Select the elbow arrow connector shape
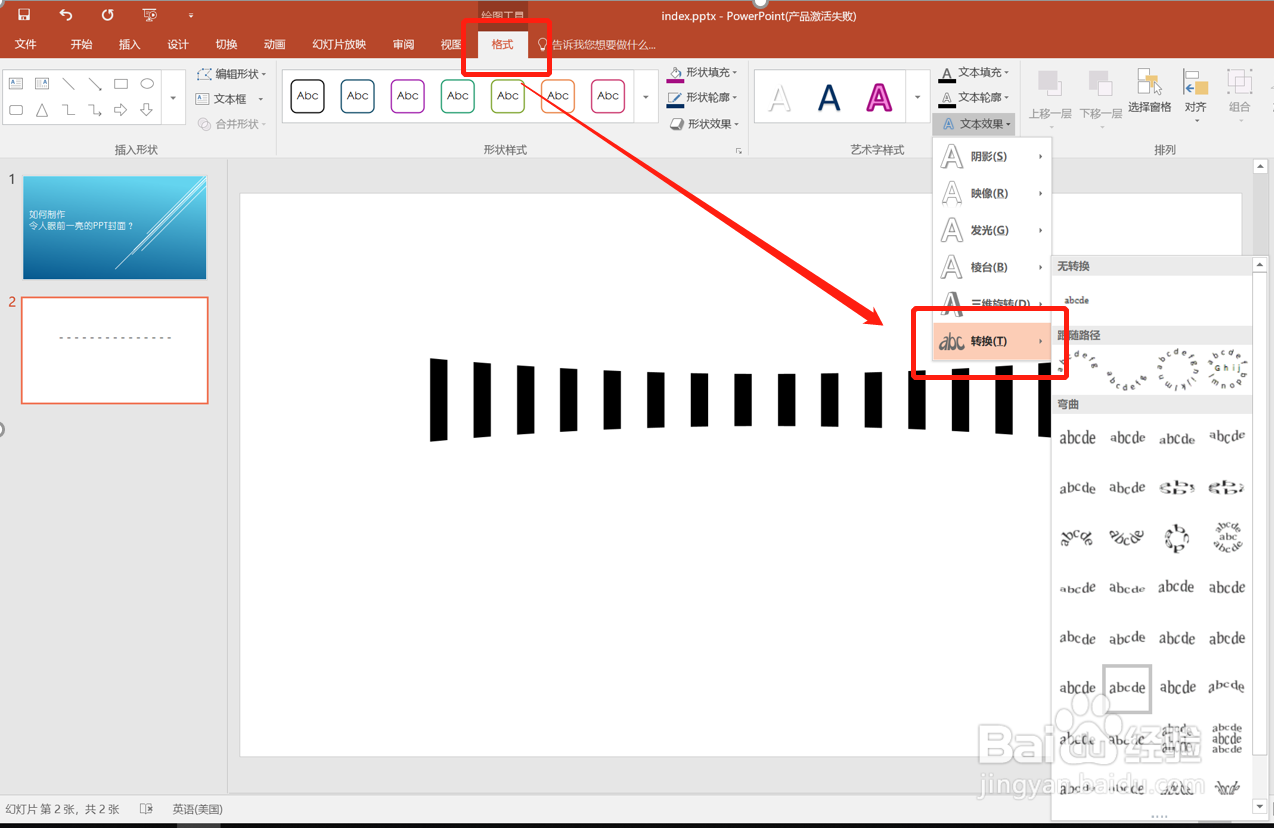The height and width of the screenshot is (828, 1274). click(x=95, y=110)
